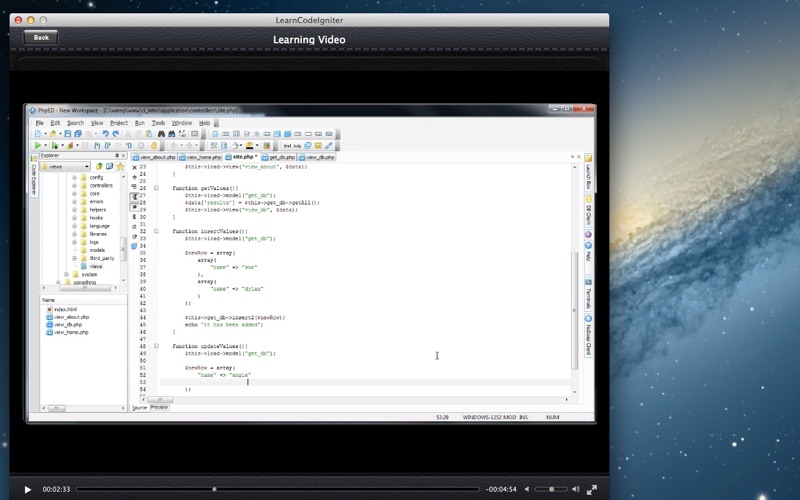Enter fullscreen video mode
This screenshot has width=800, height=500.
point(592,490)
